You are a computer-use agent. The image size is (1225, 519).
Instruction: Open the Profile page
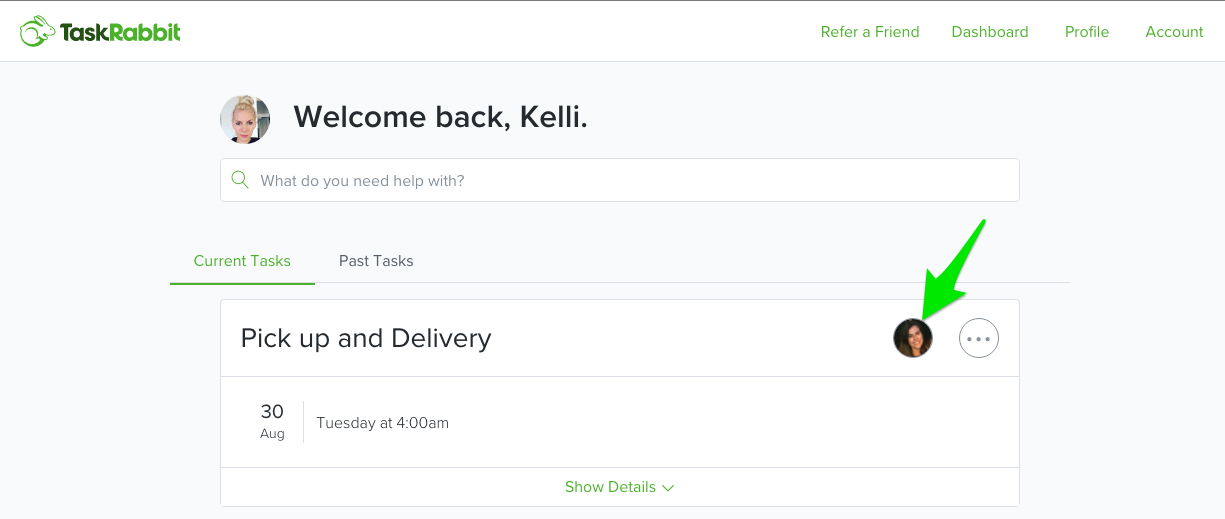click(x=1087, y=32)
